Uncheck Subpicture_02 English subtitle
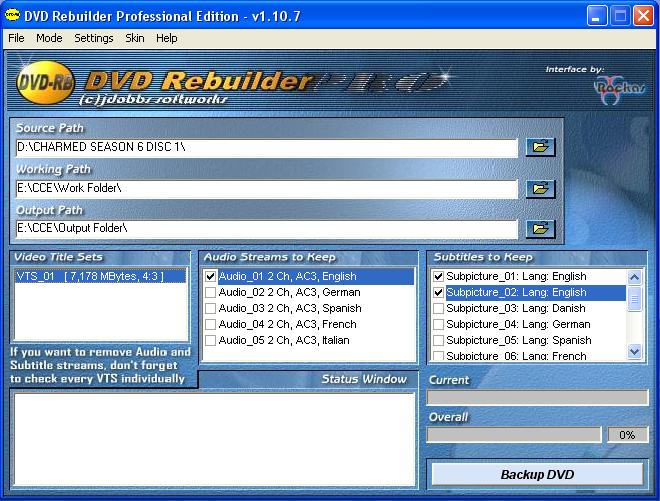Viewport: 660px width, 501px height. click(438, 293)
